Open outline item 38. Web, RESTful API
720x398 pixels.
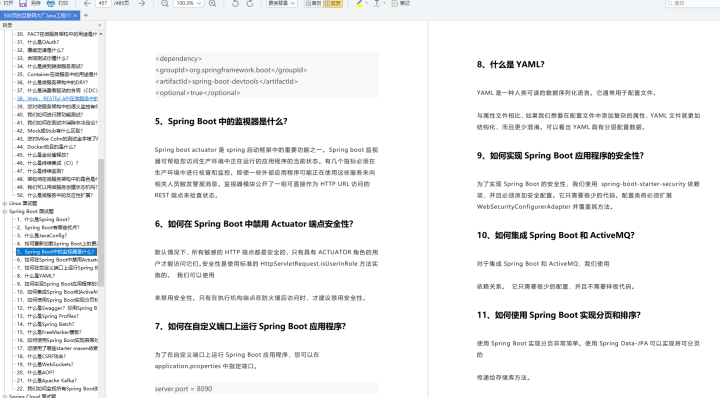point(57,99)
